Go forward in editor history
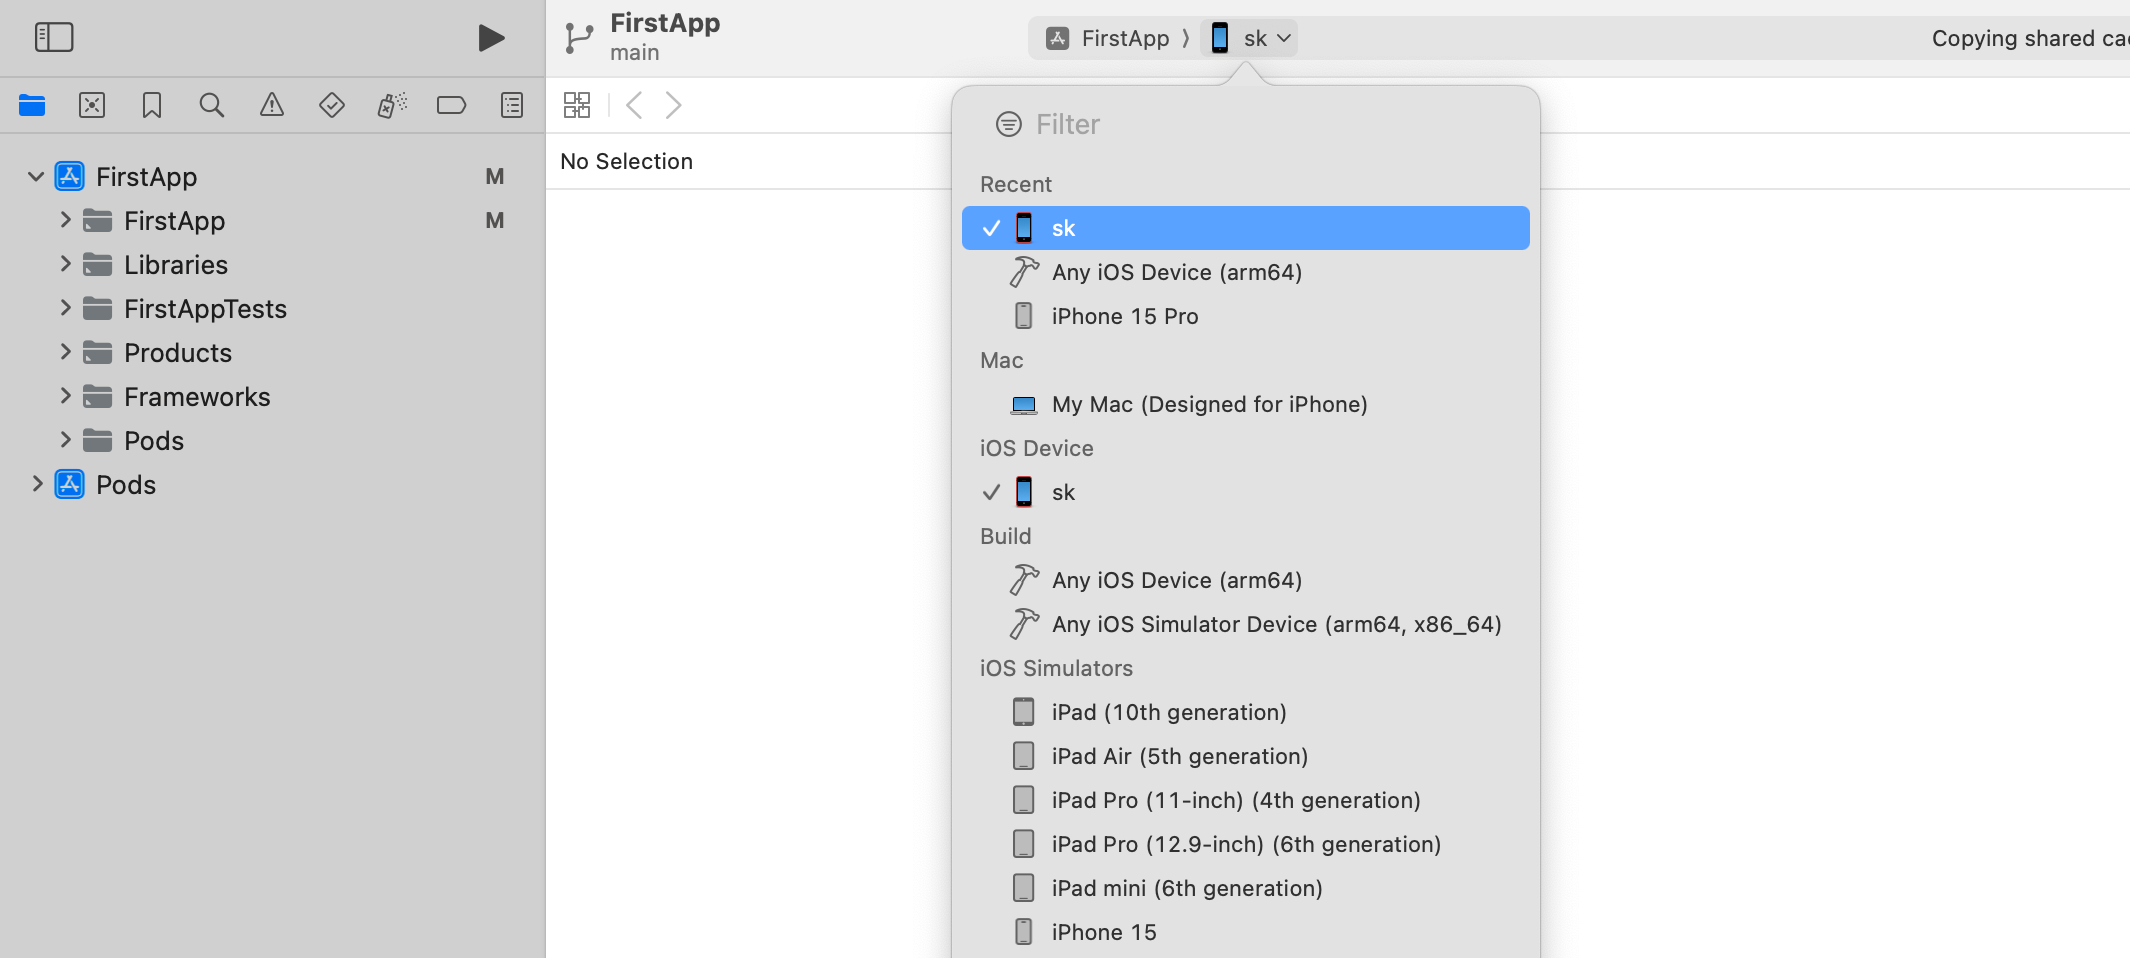 click(674, 105)
